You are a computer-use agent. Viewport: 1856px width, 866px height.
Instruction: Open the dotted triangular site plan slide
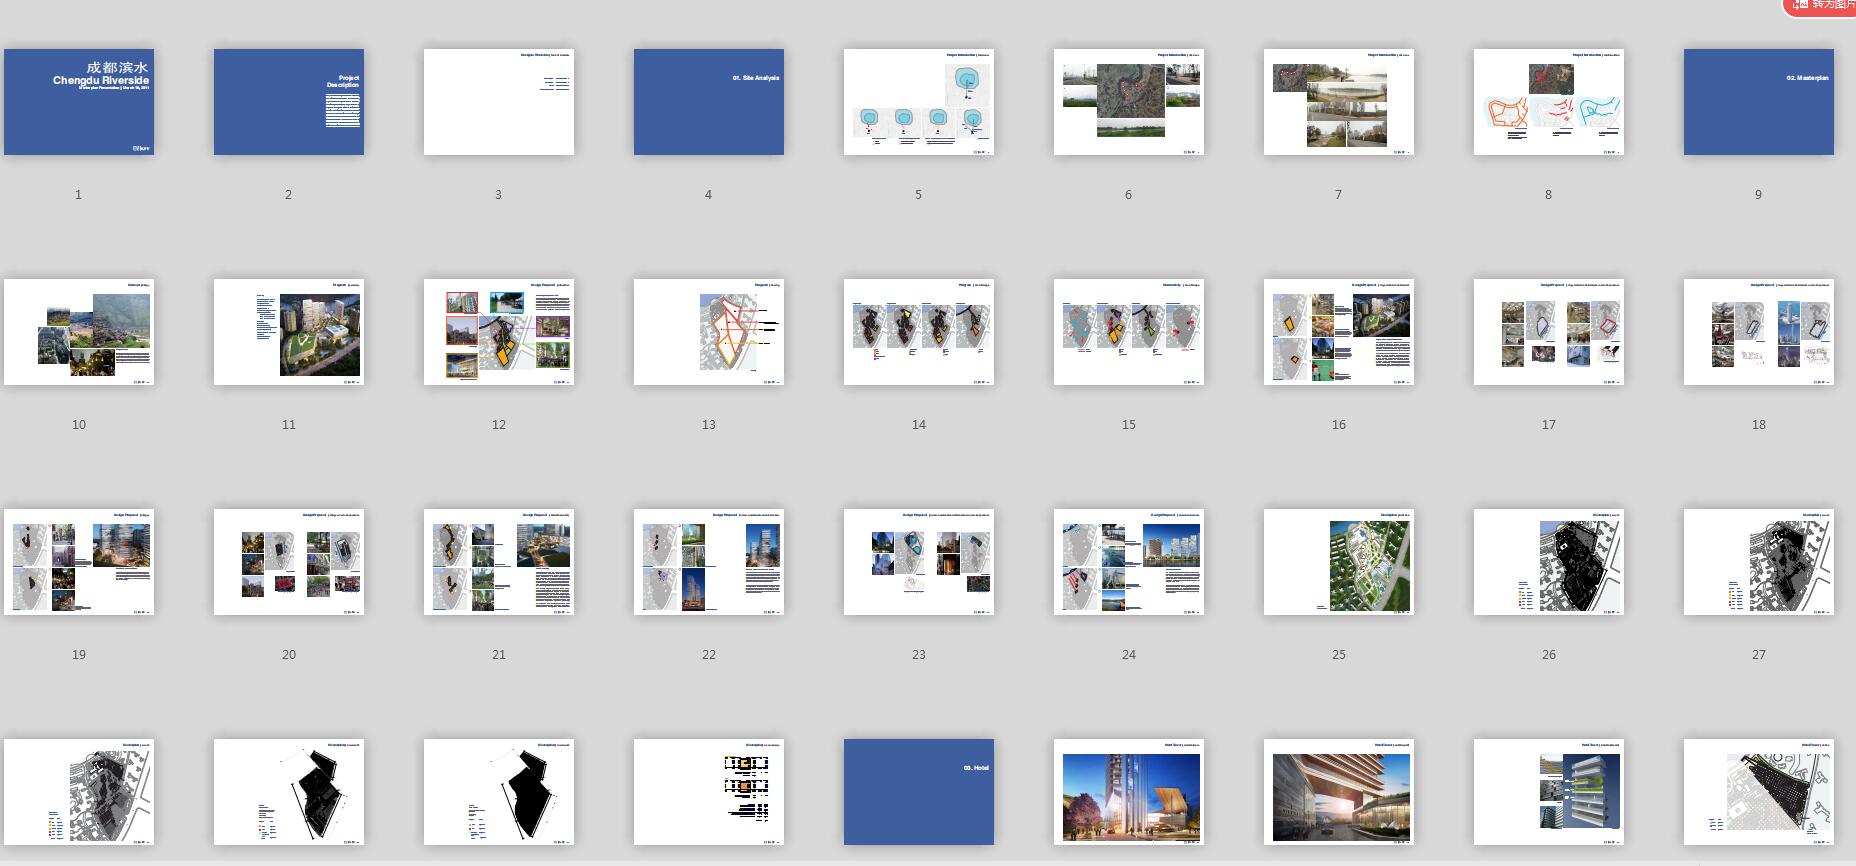[x=1759, y=792]
